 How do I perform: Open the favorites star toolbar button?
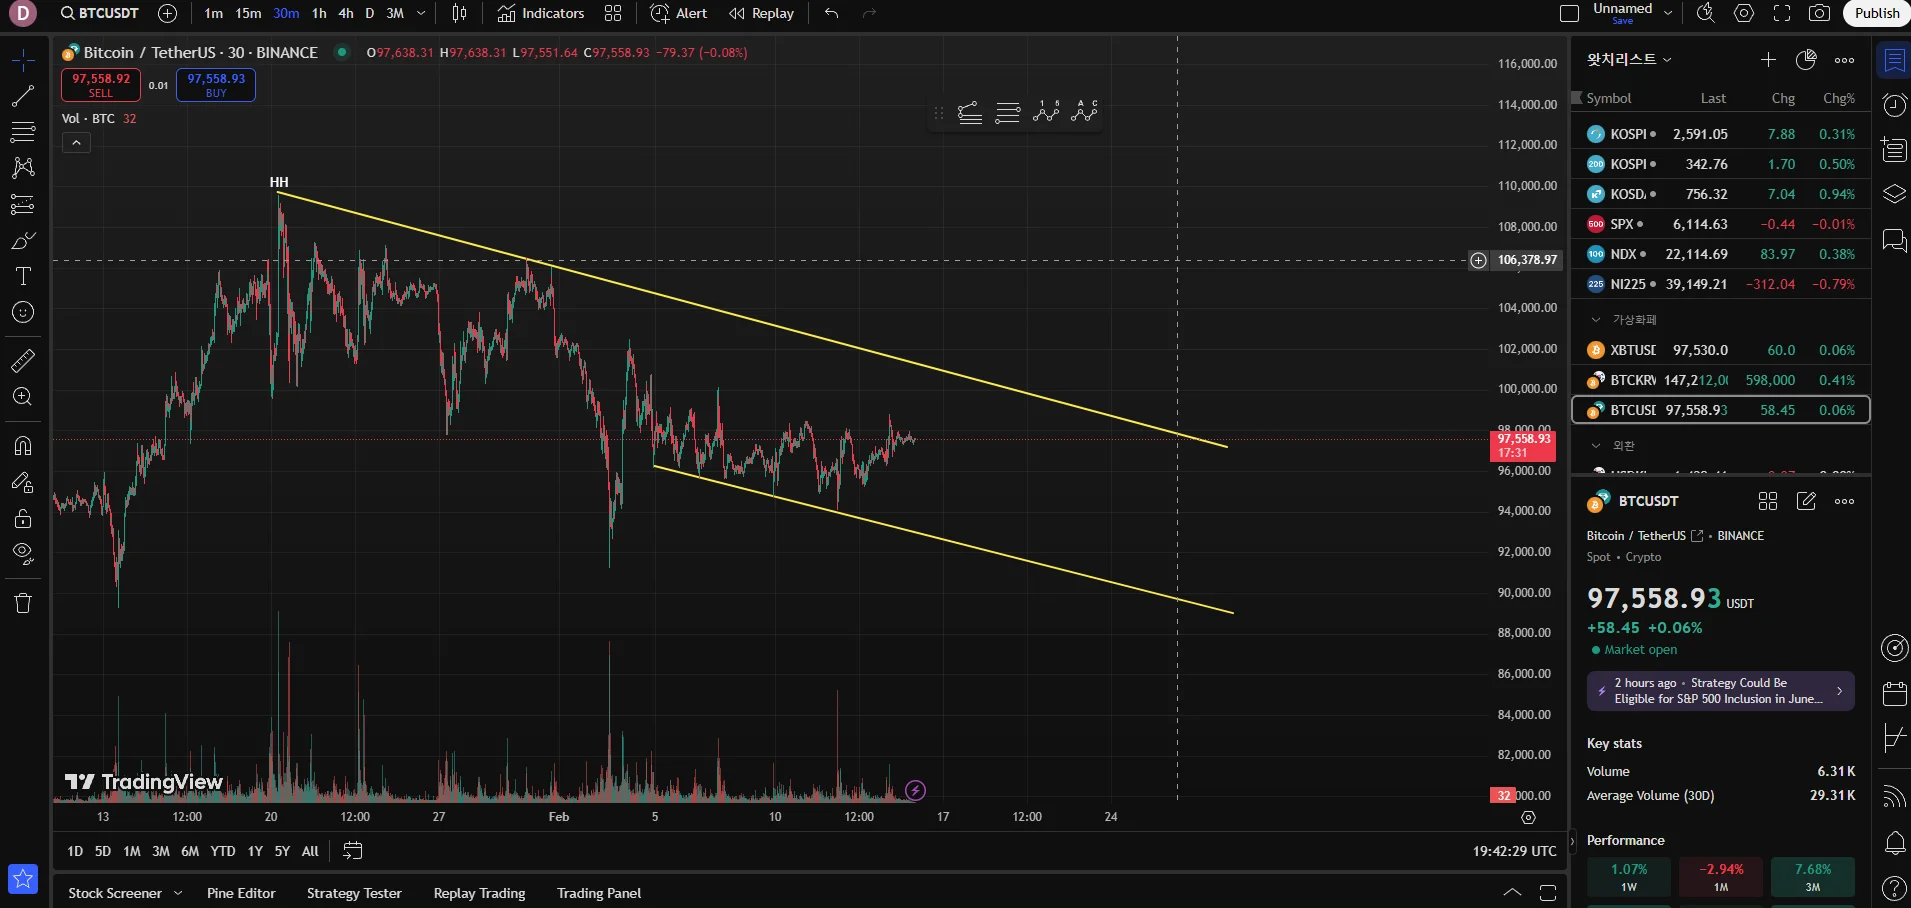(23, 879)
